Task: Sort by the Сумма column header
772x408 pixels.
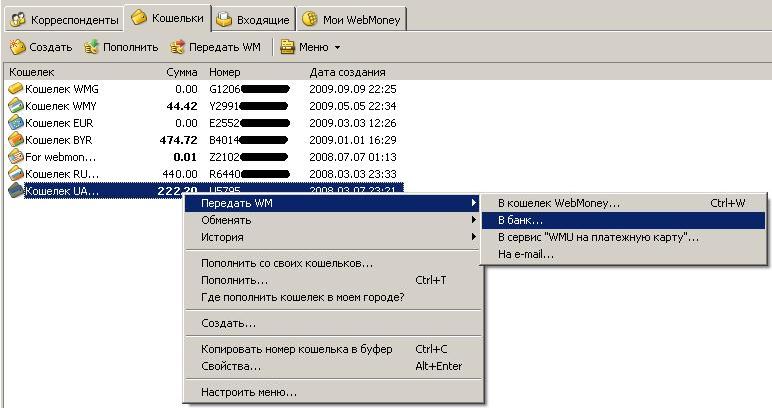Action: click(182, 72)
